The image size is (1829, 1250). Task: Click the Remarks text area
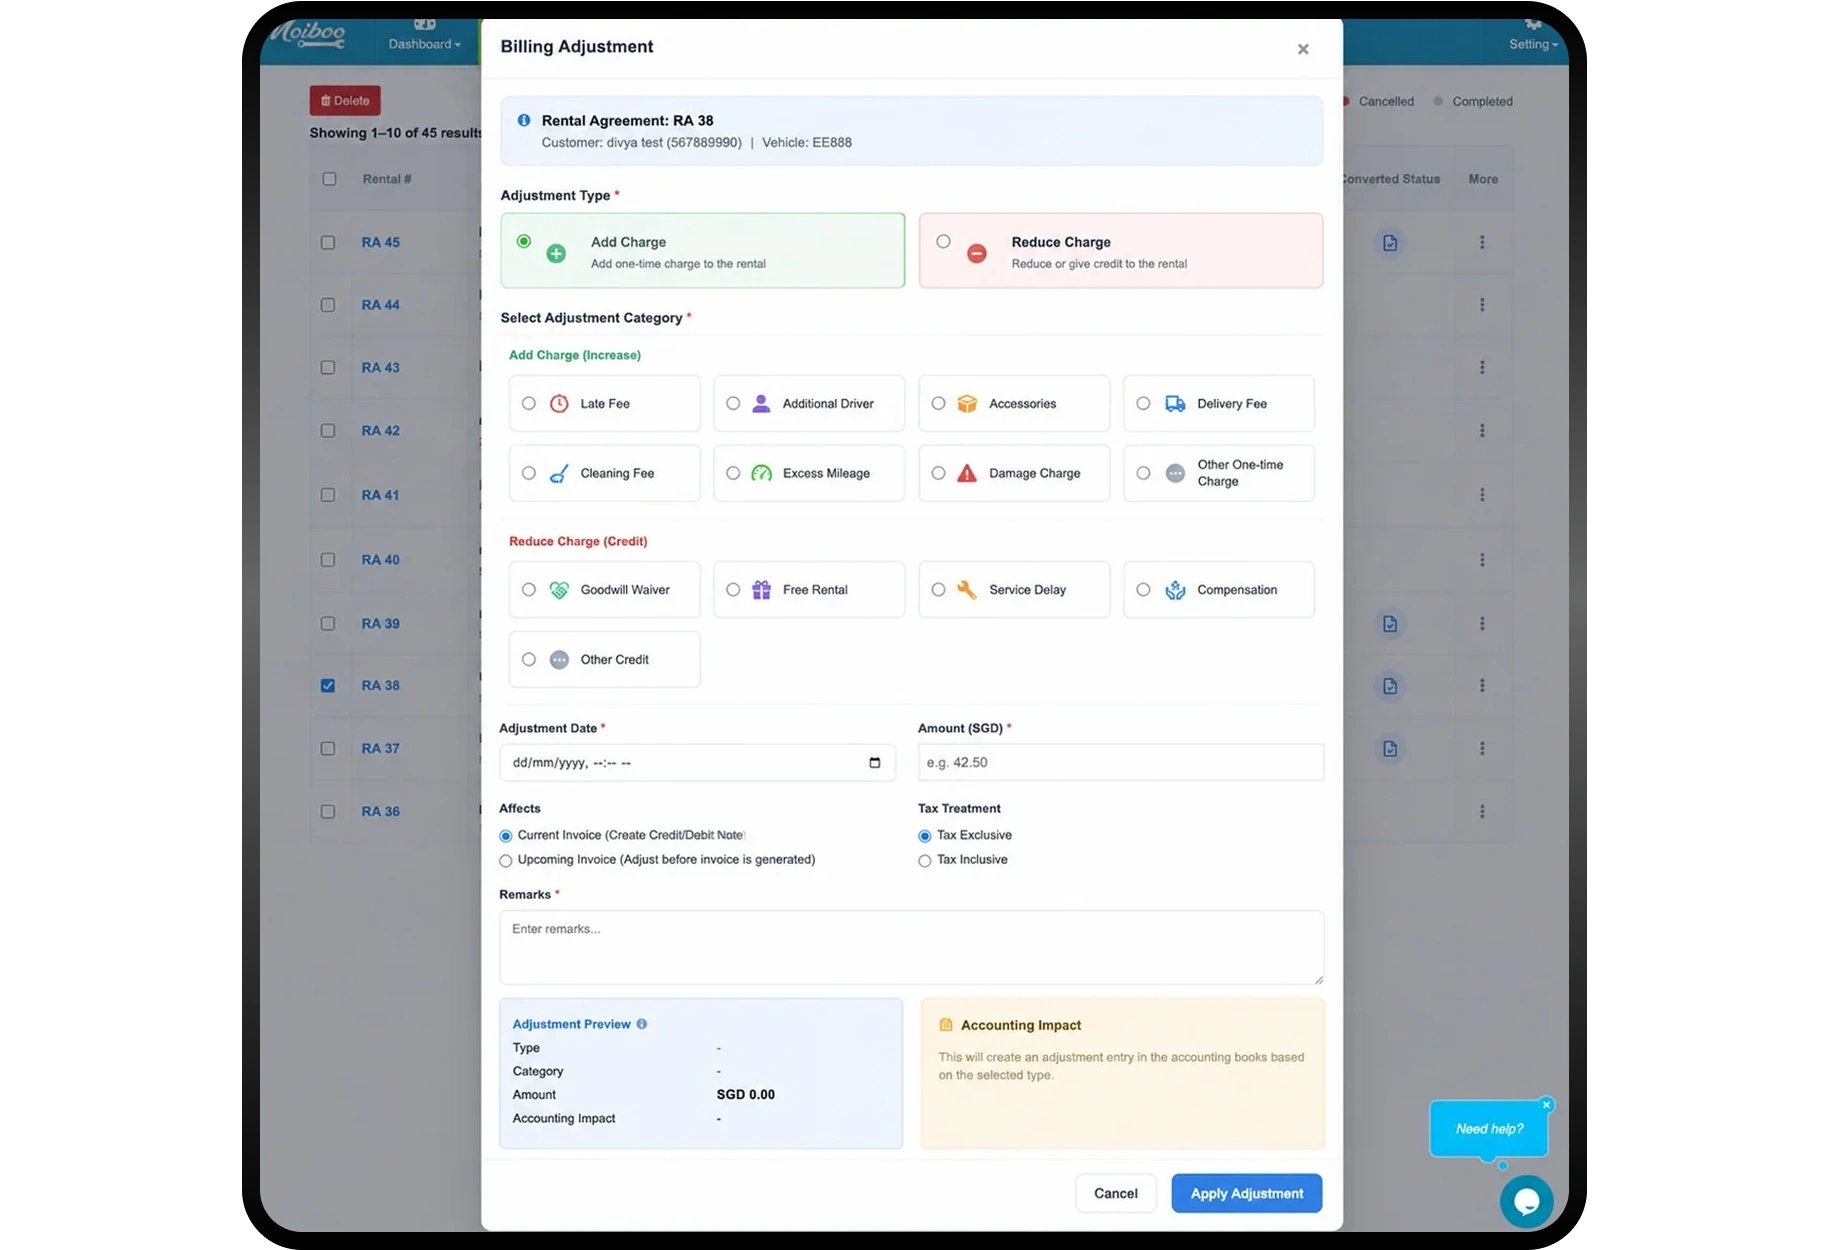pos(912,947)
